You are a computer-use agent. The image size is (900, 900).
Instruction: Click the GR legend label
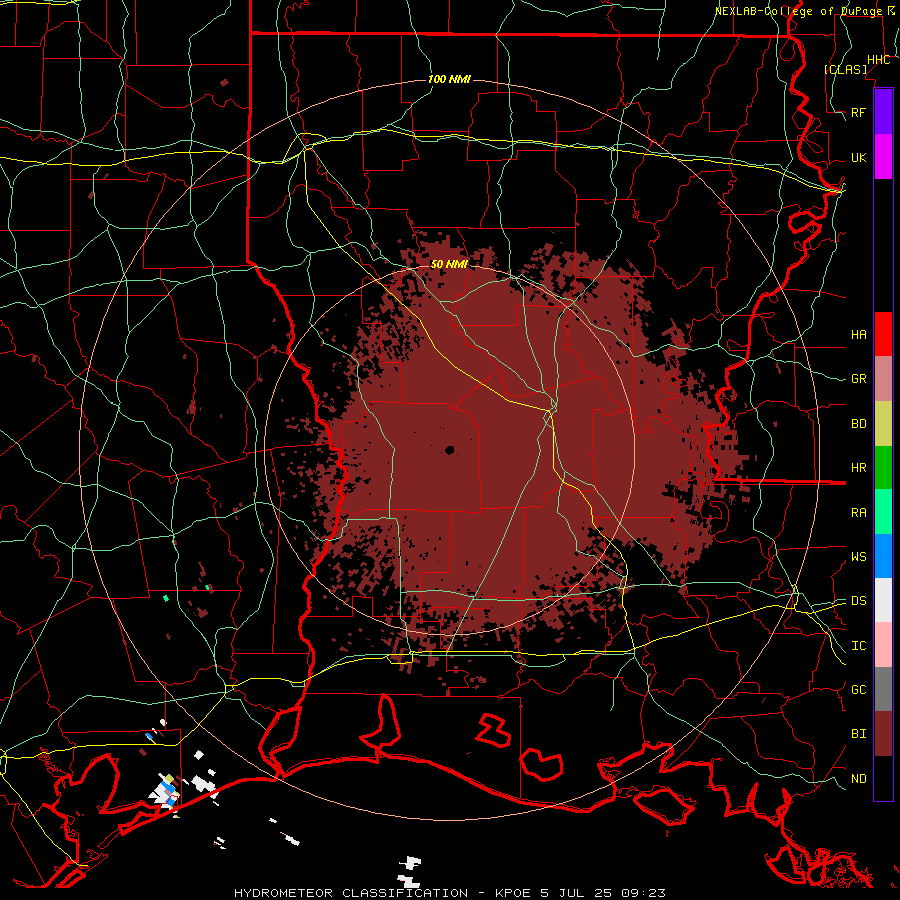pyautogui.click(x=858, y=379)
